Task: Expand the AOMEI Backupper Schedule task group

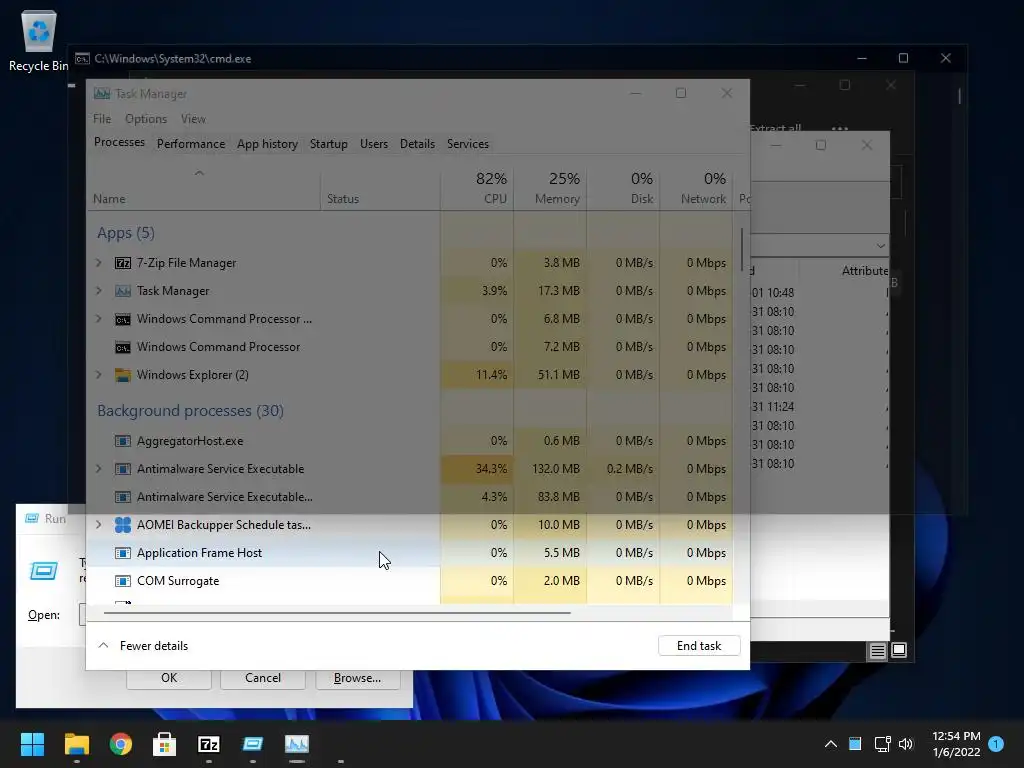Action: [x=99, y=525]
